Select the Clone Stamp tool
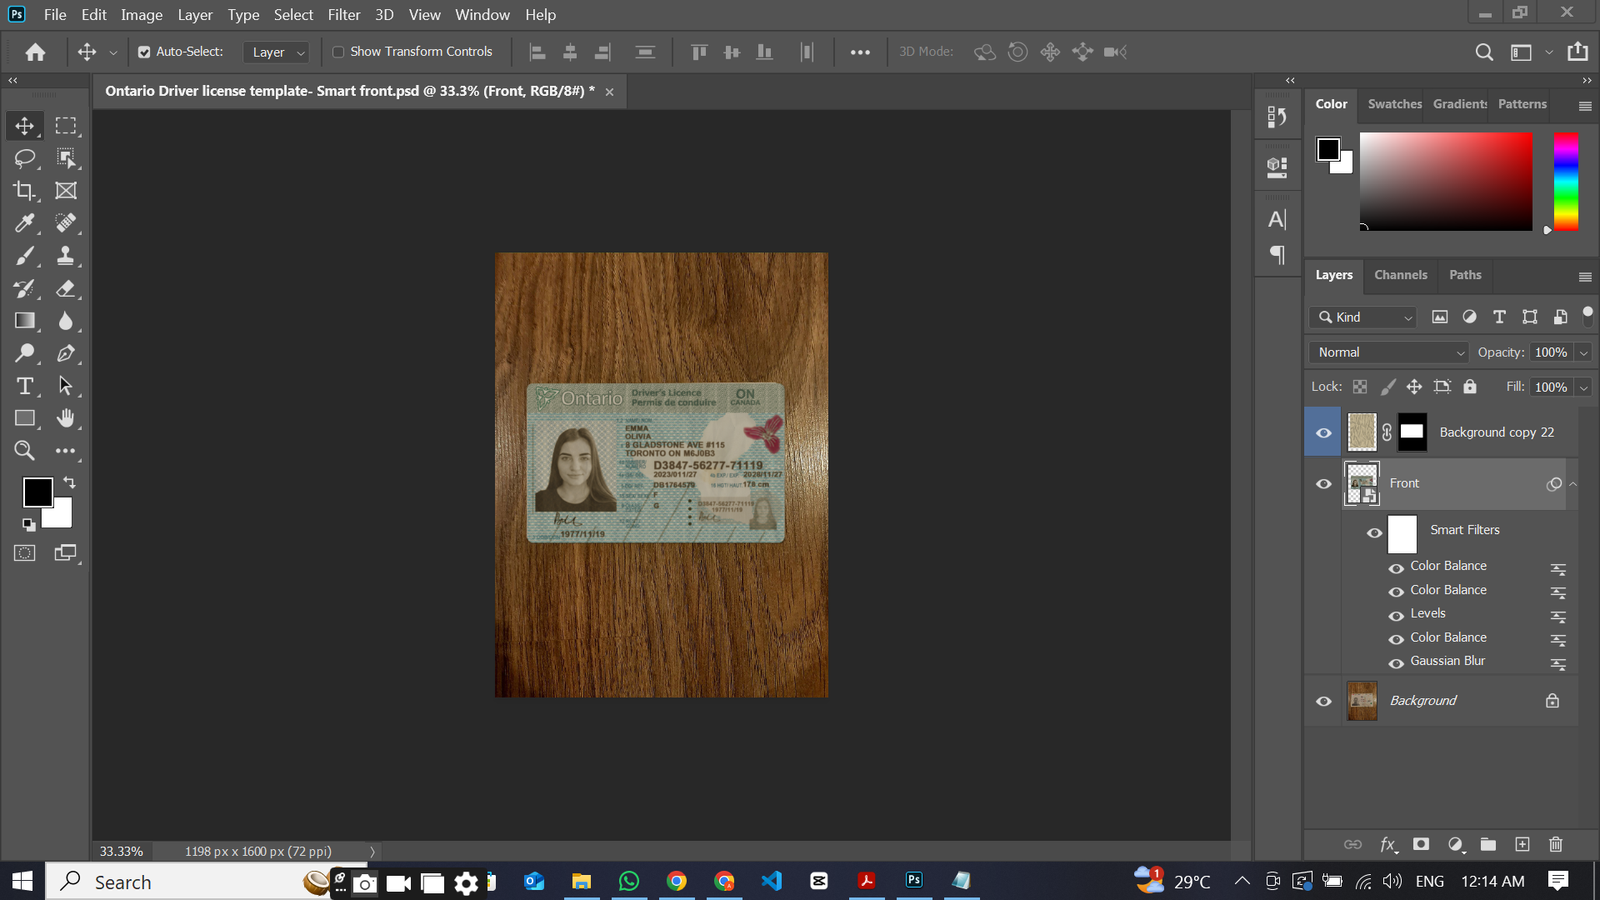This screenshot has height=900, width=1600. coord(66,255)
